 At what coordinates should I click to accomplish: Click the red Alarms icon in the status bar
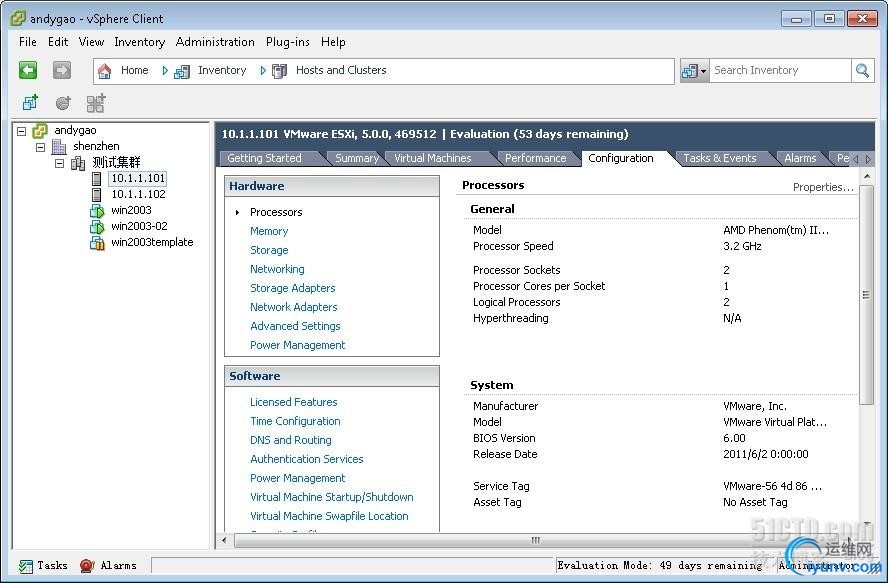[x=87, y=565]
